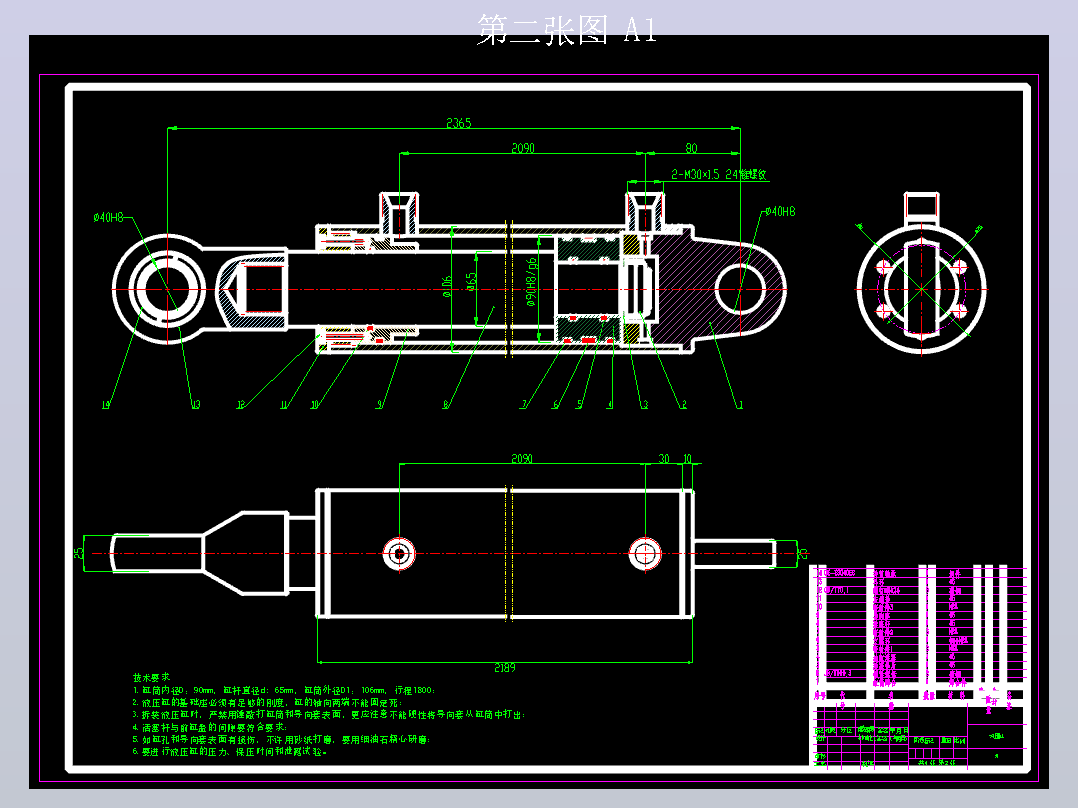Click the ø40H8 label beside the right eye

point(780,211)
